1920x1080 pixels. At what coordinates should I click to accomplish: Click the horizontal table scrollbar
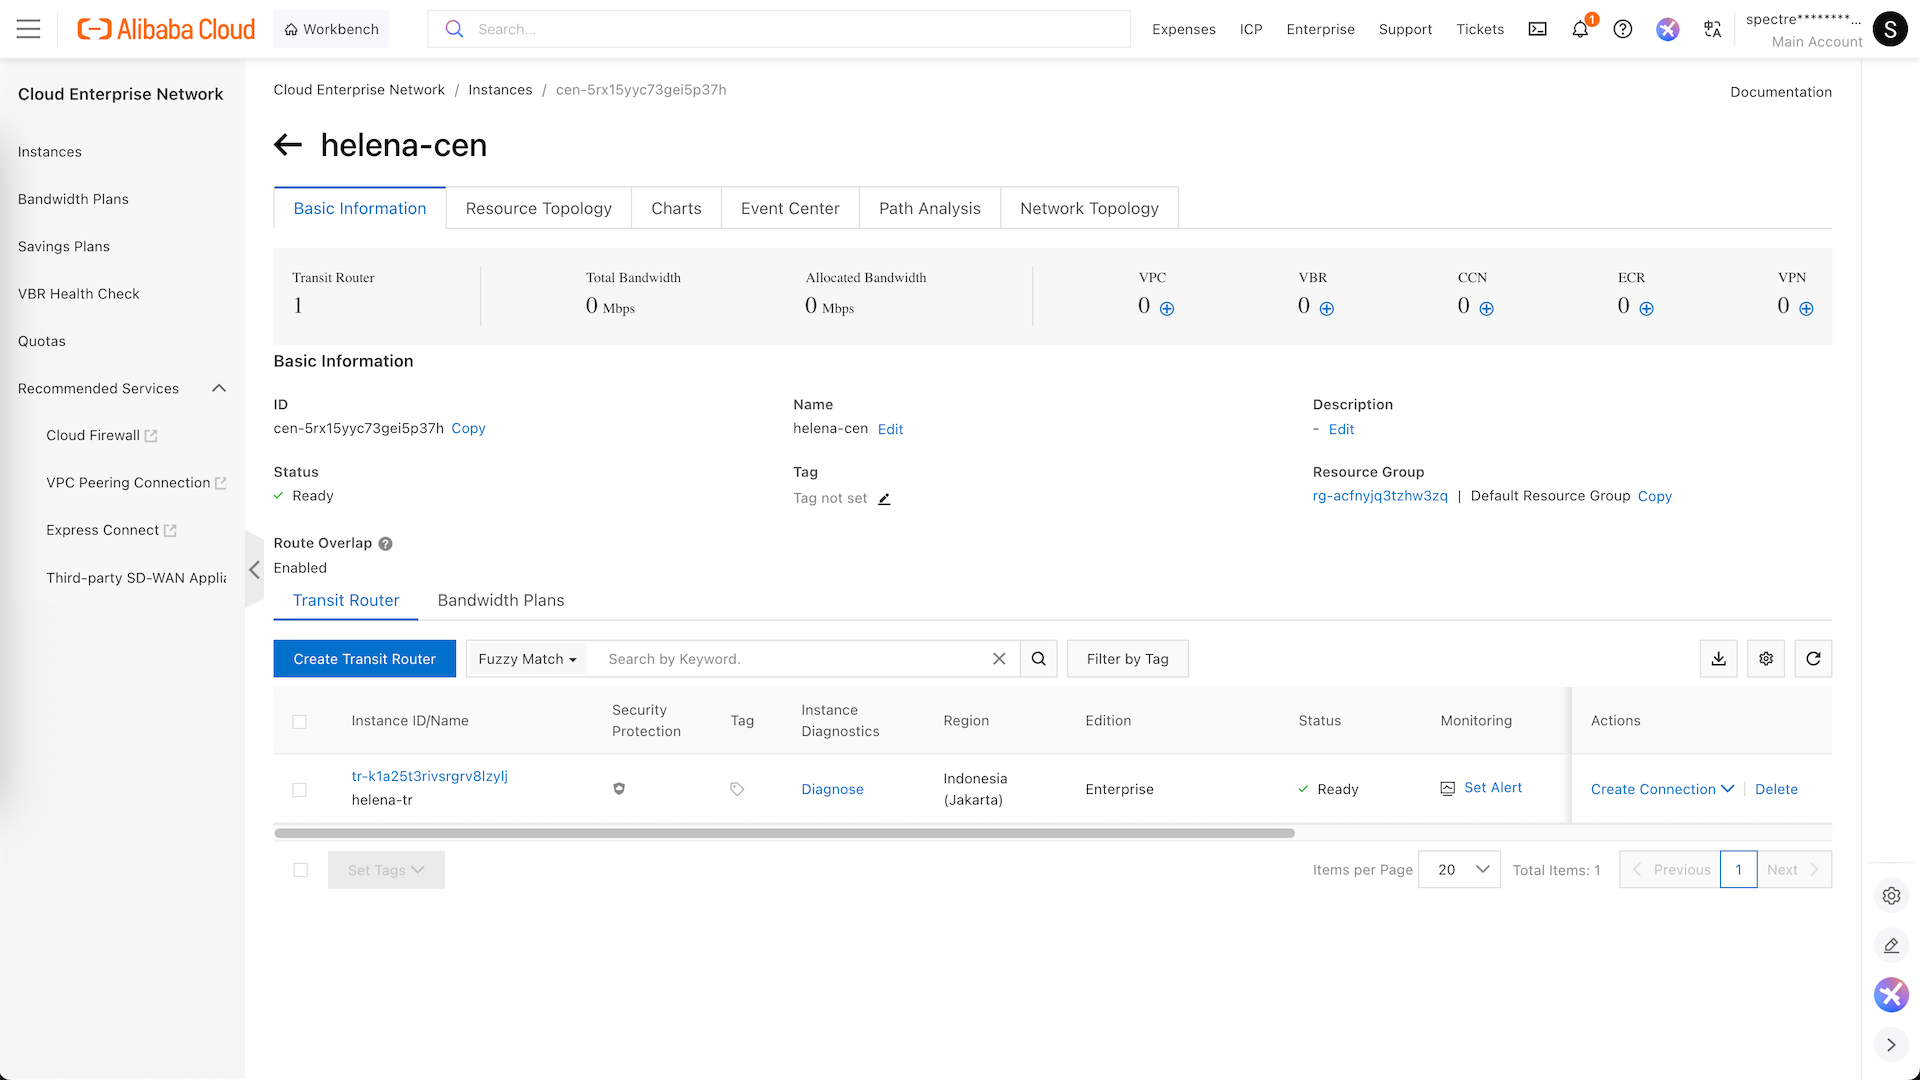pyautogui.click(x=784, y=833)
